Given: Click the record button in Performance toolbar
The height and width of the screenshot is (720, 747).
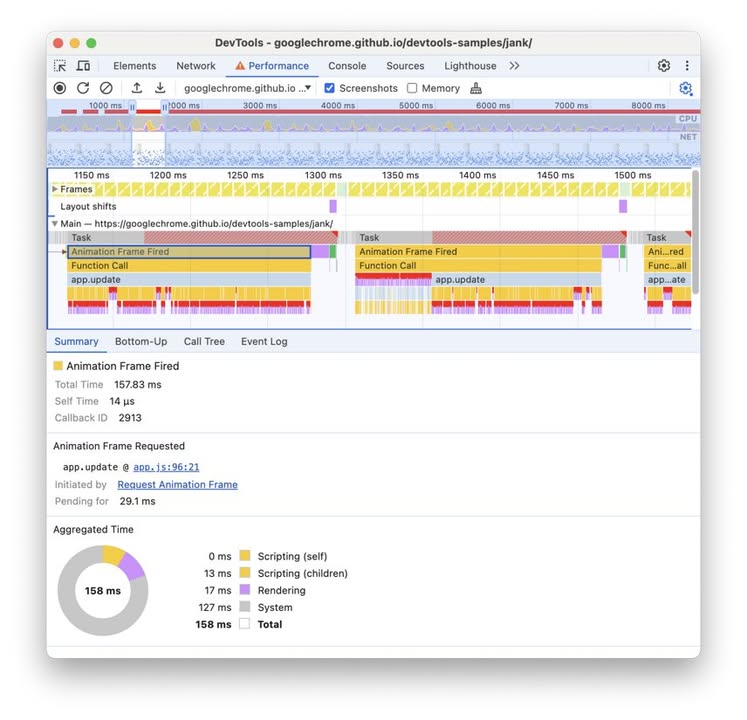Looking at the screenshot, I should point(60,88).
